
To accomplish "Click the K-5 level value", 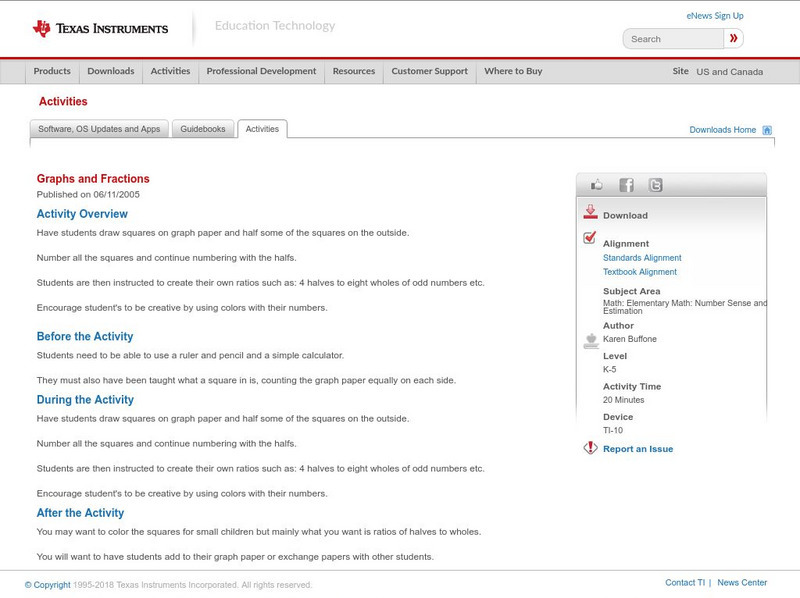I will (610, 369).
